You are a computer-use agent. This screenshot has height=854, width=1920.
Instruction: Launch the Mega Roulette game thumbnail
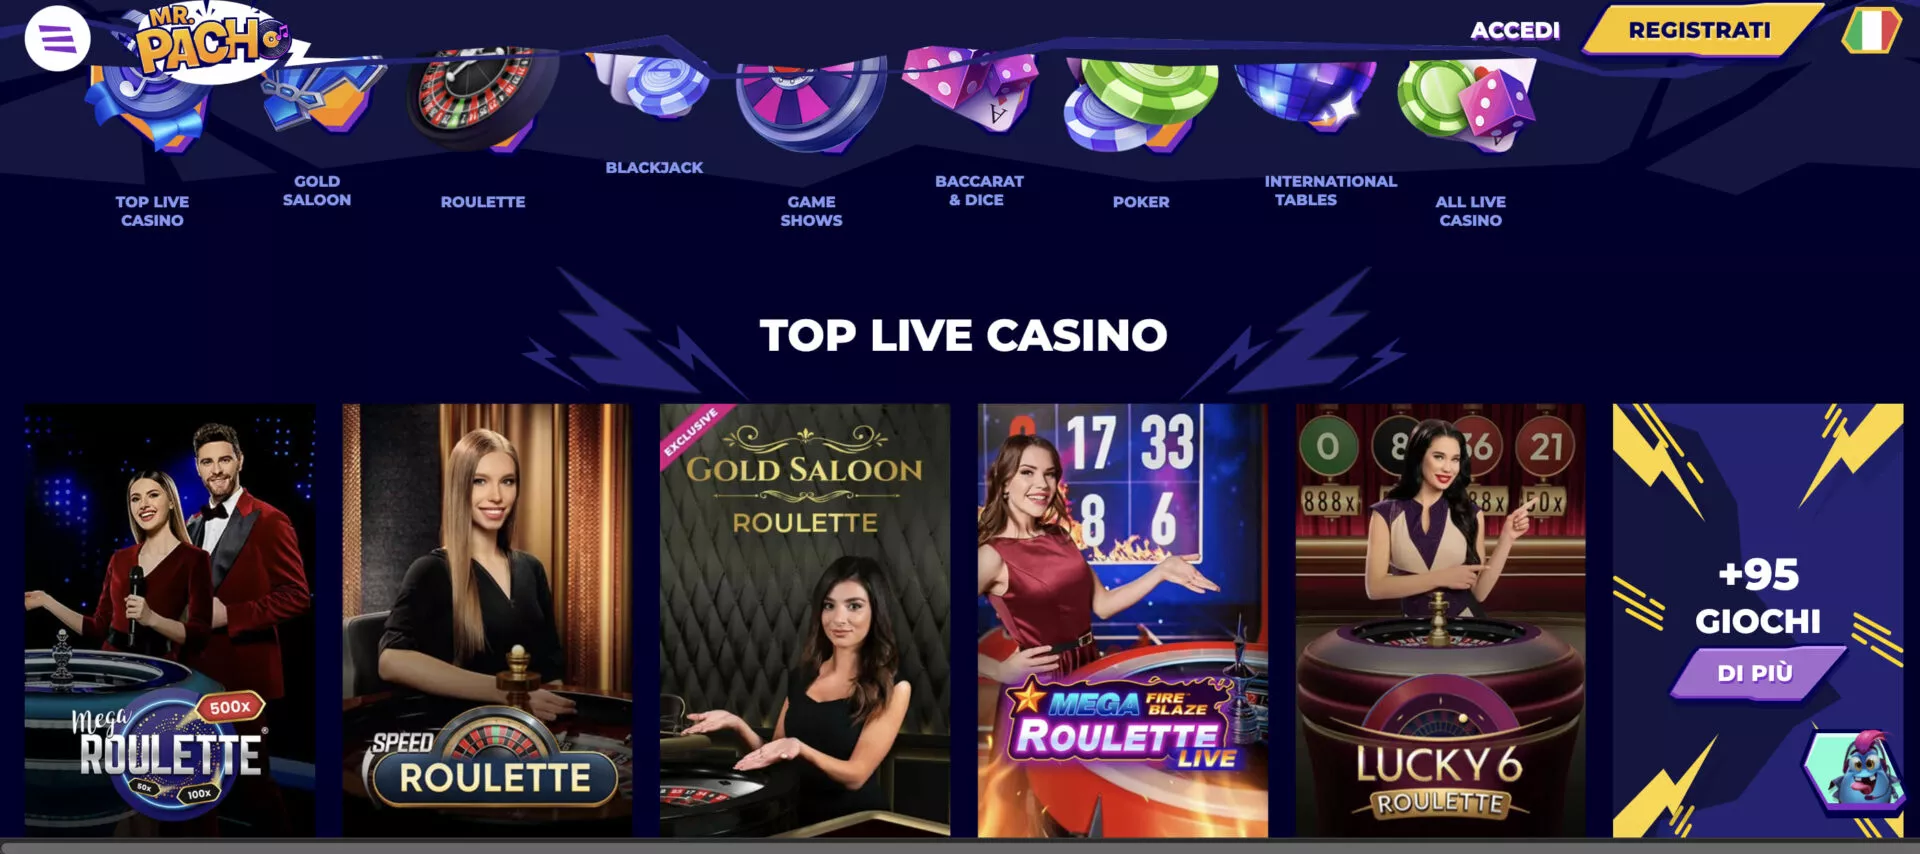[x=170, y=620]
